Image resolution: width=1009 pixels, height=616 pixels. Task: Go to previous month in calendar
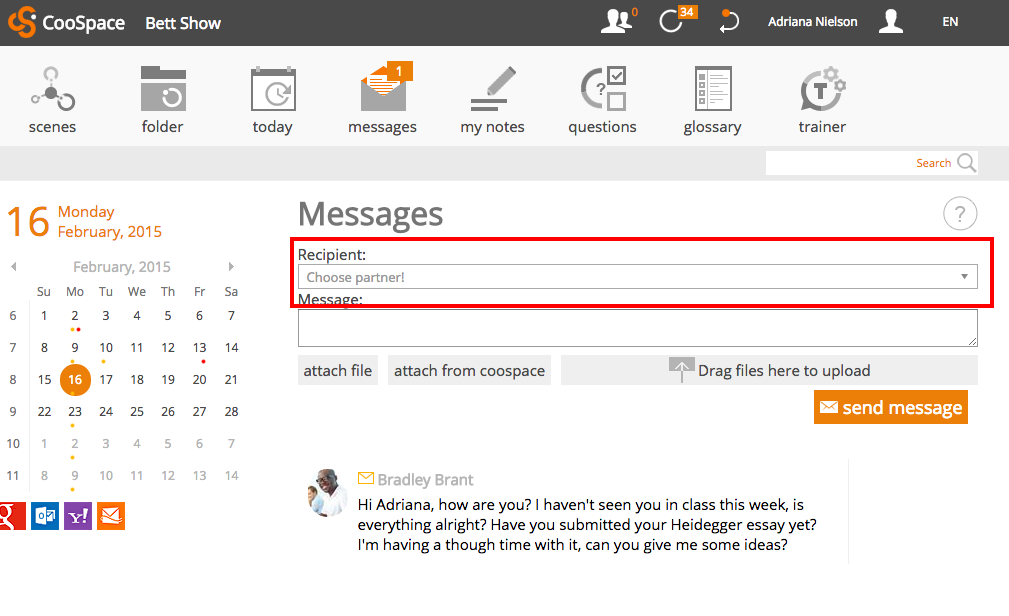click(14, 266)
